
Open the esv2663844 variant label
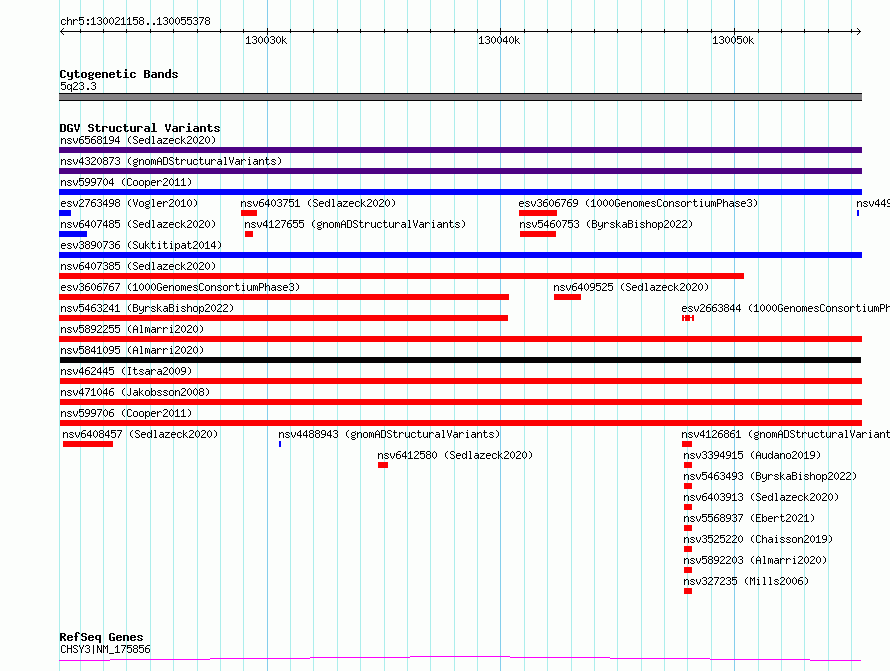785,308
